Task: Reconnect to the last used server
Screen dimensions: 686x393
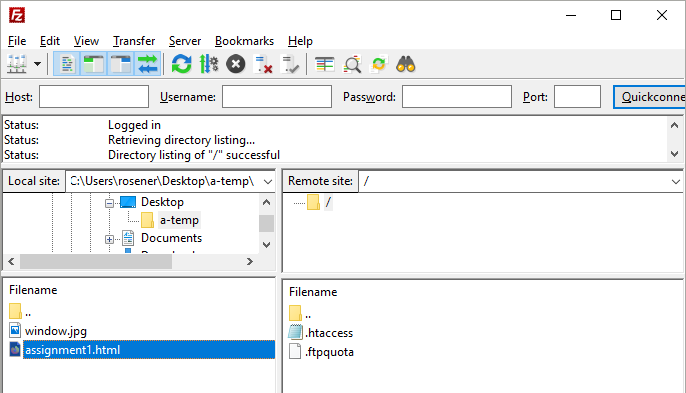Action: pyautogui.click(x=290, y=64)
